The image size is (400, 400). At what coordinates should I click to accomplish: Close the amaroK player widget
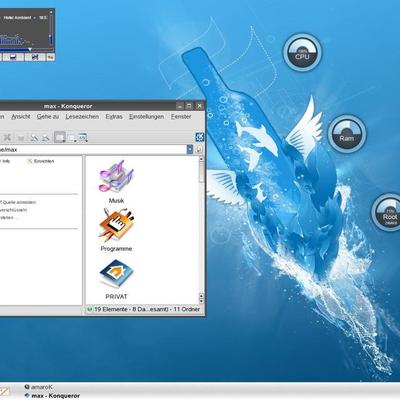[x=52, y=12]
